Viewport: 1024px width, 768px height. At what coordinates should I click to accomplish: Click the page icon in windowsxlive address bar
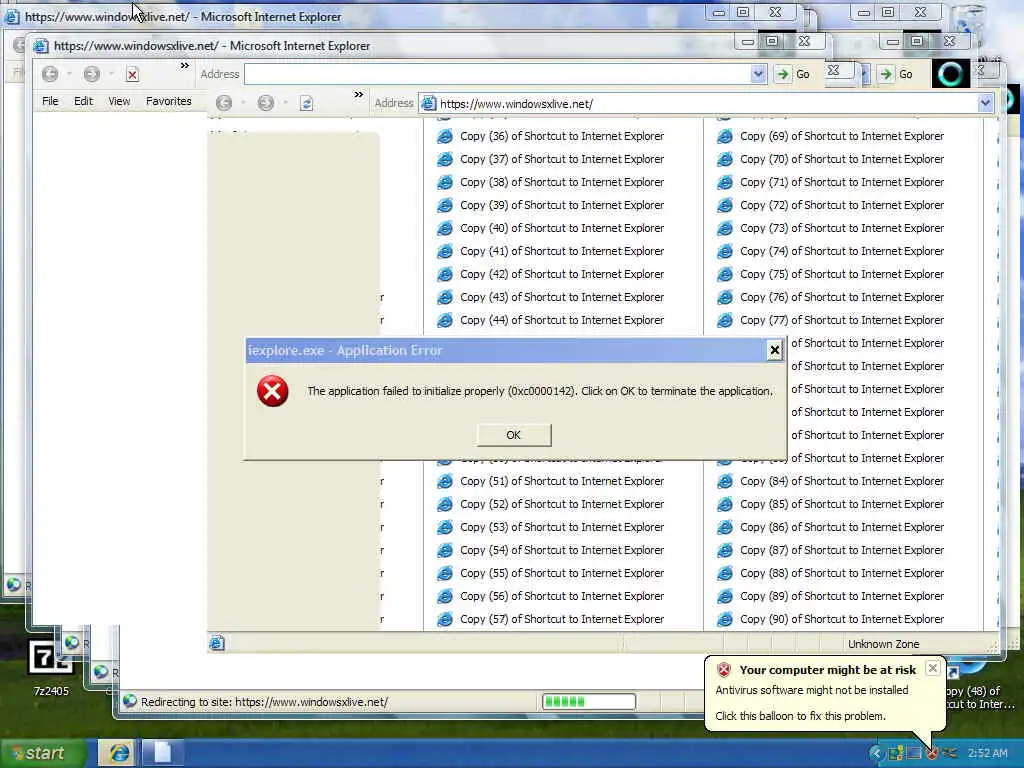point(429,103)
